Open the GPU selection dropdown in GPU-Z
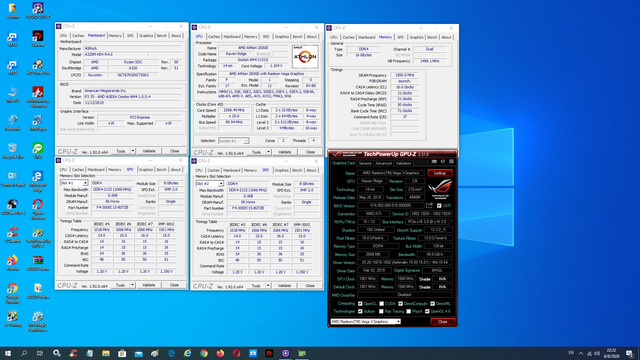 pyautogui.click(x=365, y=322)
